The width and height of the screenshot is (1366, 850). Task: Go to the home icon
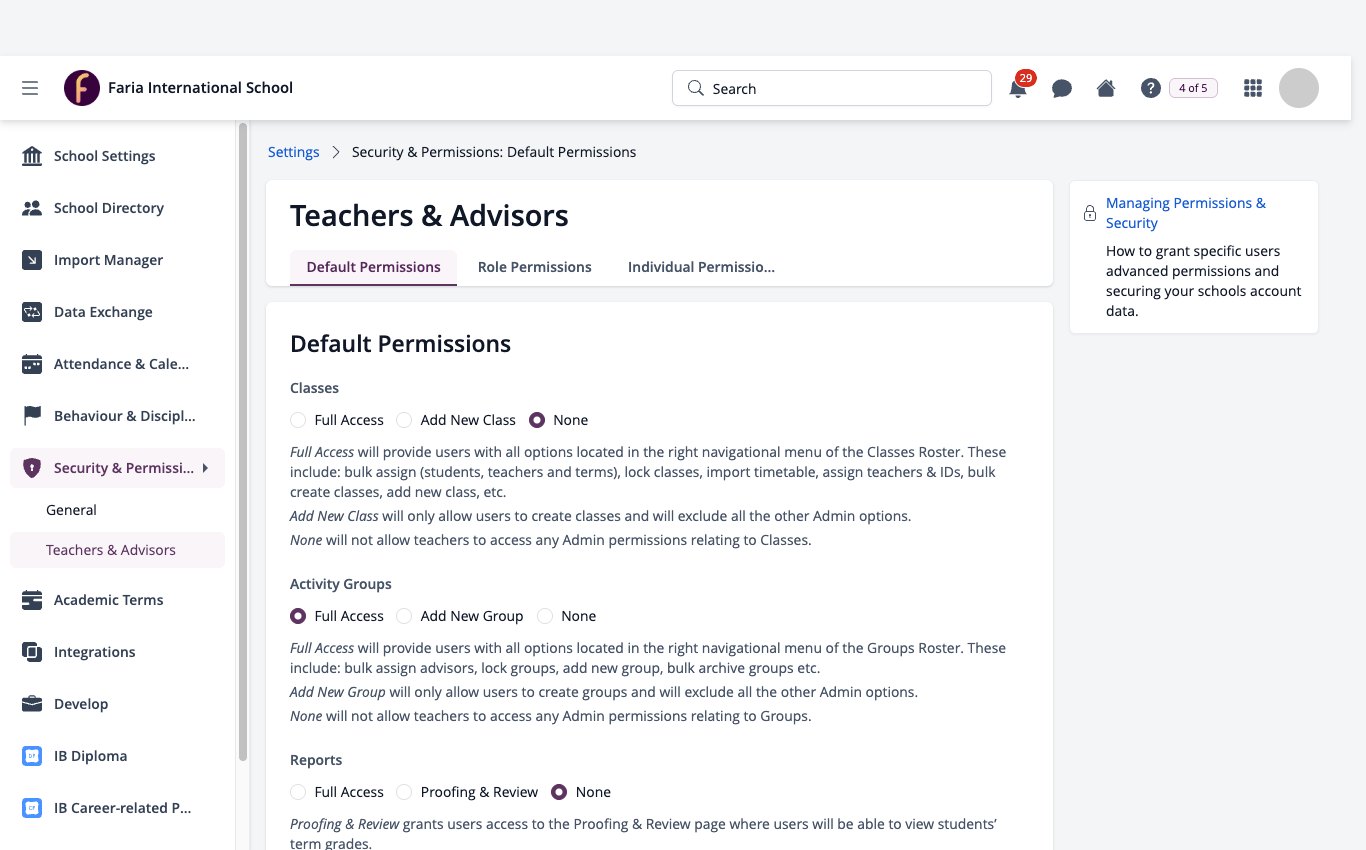(1106, 88)
